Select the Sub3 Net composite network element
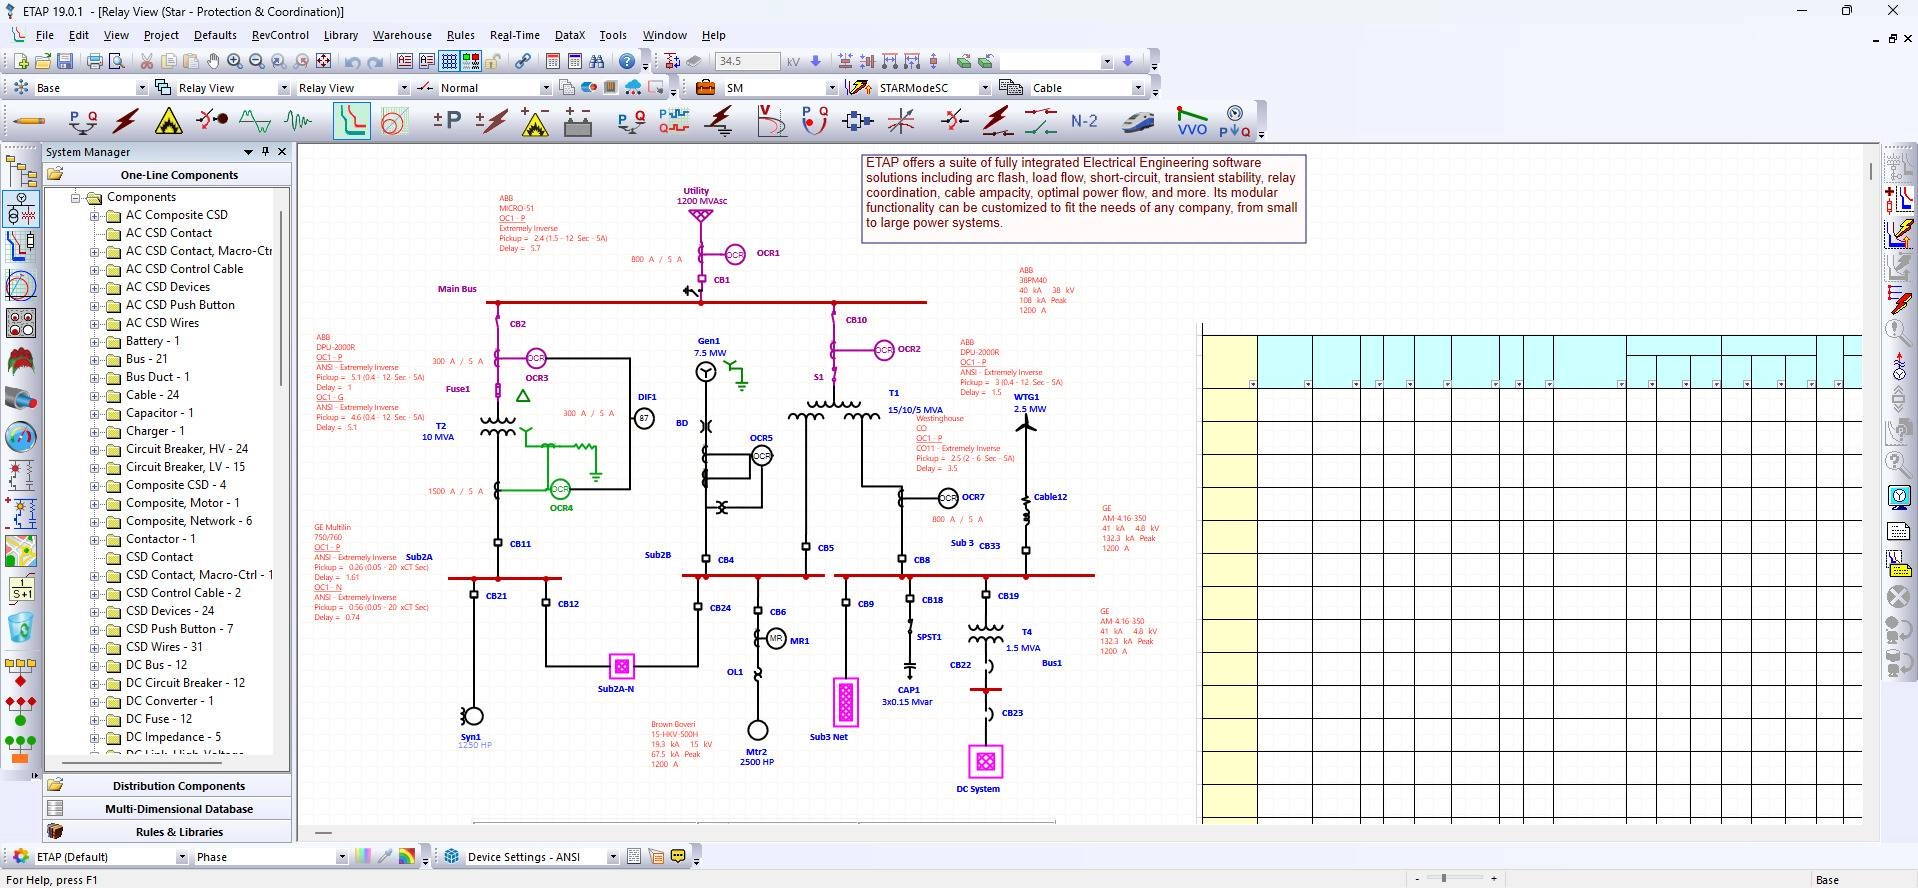 pos(846,702)
